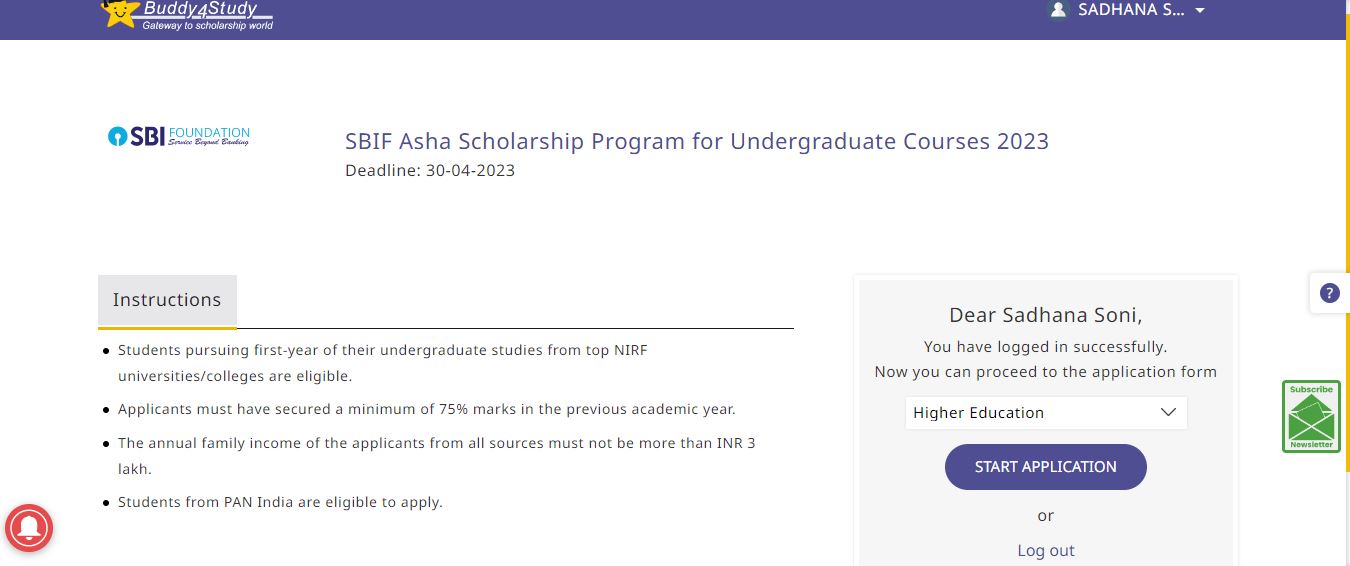Click the SBIF Asha Scholarship Program title
The height and width of the screenshot is (566, 1350).
[x=697, y=141]
